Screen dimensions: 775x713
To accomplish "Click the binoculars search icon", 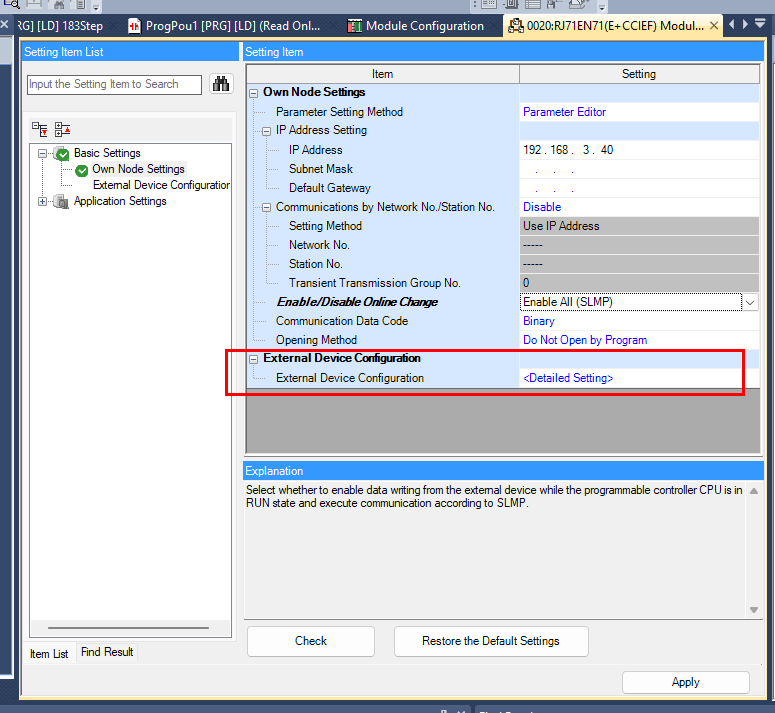I will [x=221, y=84].
